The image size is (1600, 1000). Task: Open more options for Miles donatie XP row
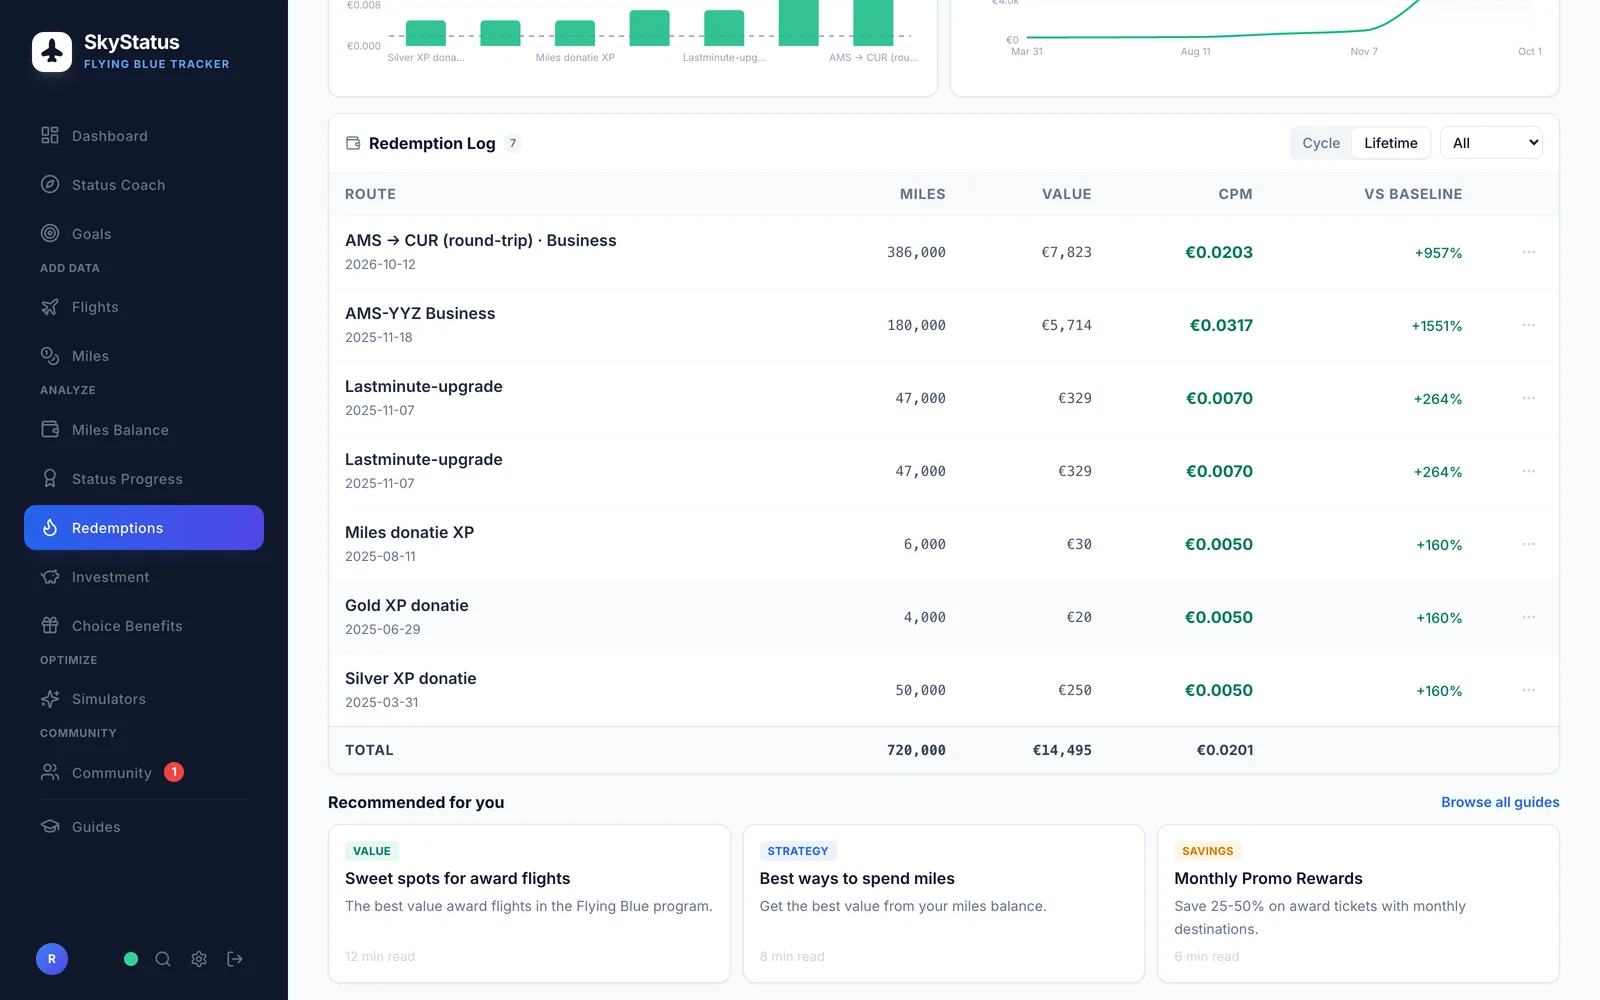point(1529,544)
